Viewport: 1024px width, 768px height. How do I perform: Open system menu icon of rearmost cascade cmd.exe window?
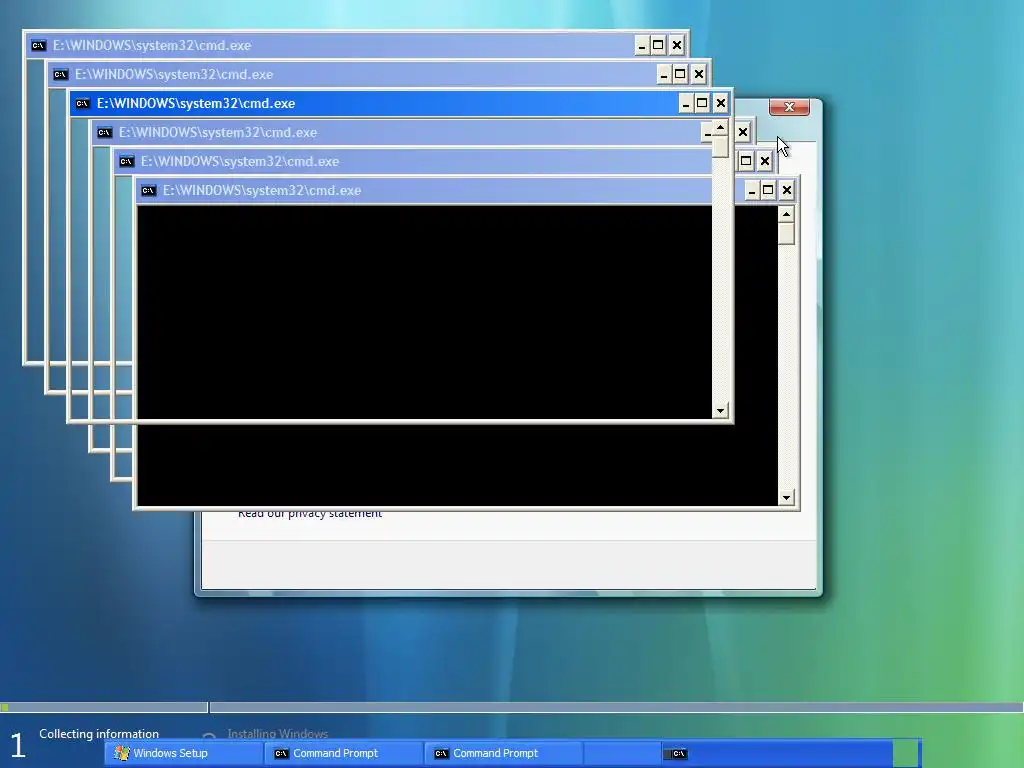(39, 45)
